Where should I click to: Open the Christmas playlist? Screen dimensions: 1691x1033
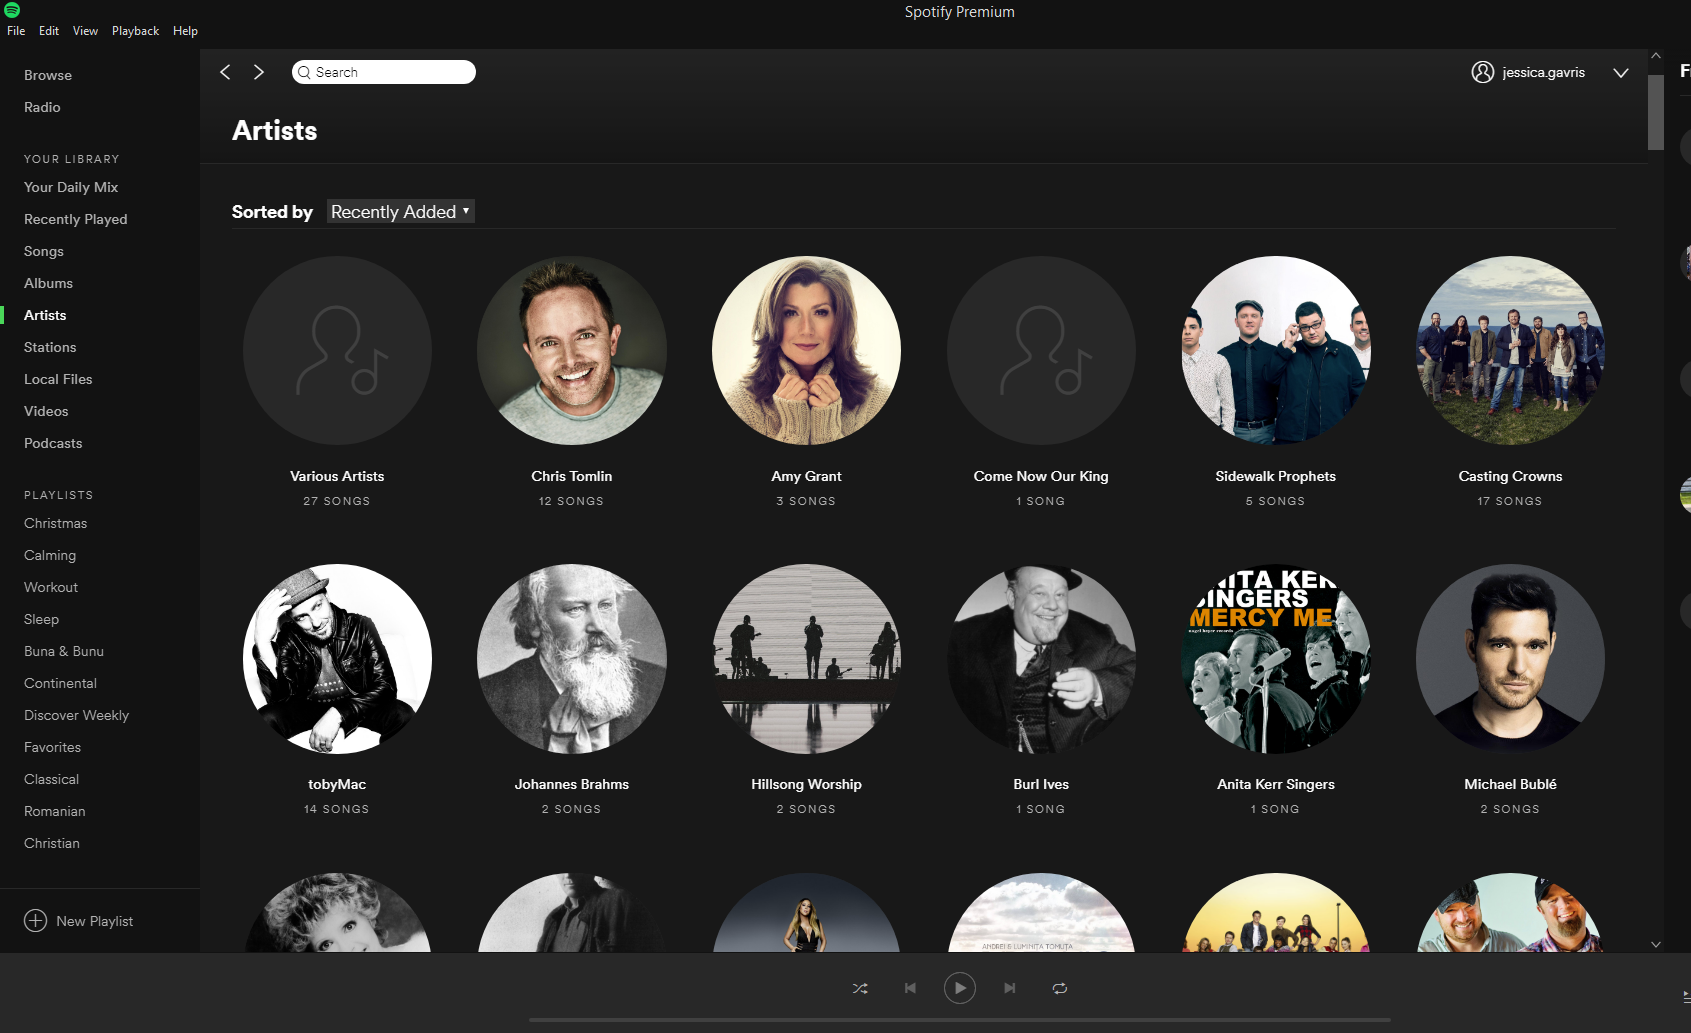point(55,523)
